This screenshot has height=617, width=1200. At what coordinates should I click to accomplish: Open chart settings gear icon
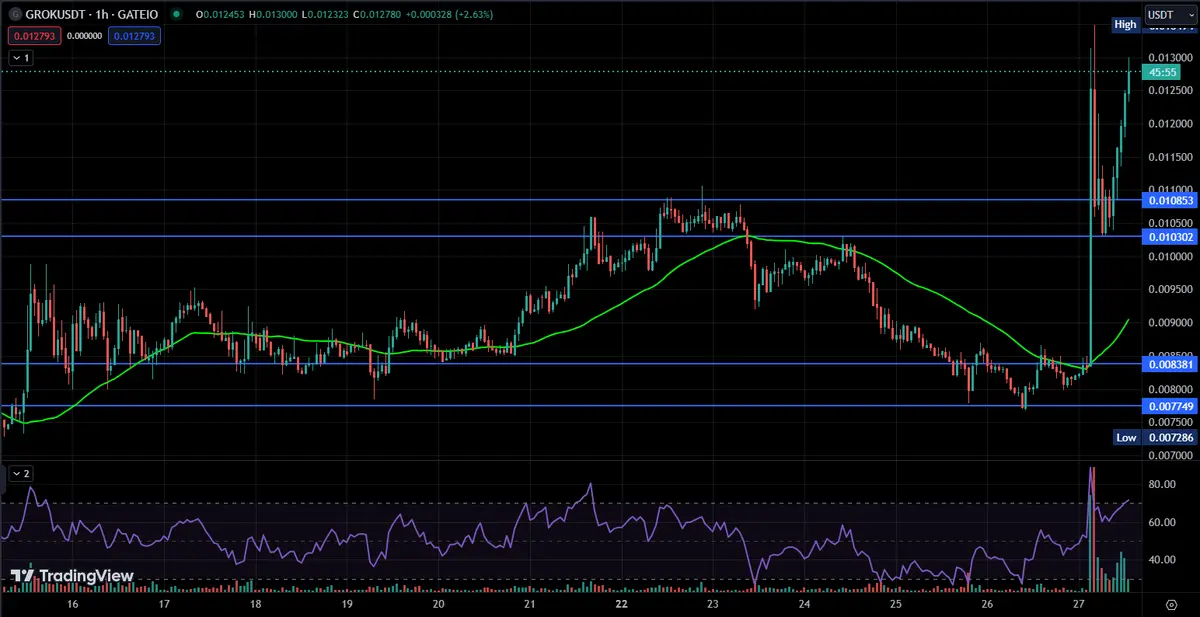[1171, 605]
